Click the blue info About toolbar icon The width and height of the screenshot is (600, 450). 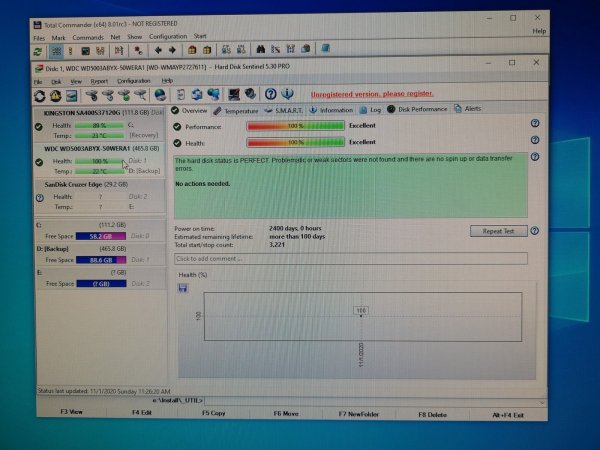click(x=287, y=94)
